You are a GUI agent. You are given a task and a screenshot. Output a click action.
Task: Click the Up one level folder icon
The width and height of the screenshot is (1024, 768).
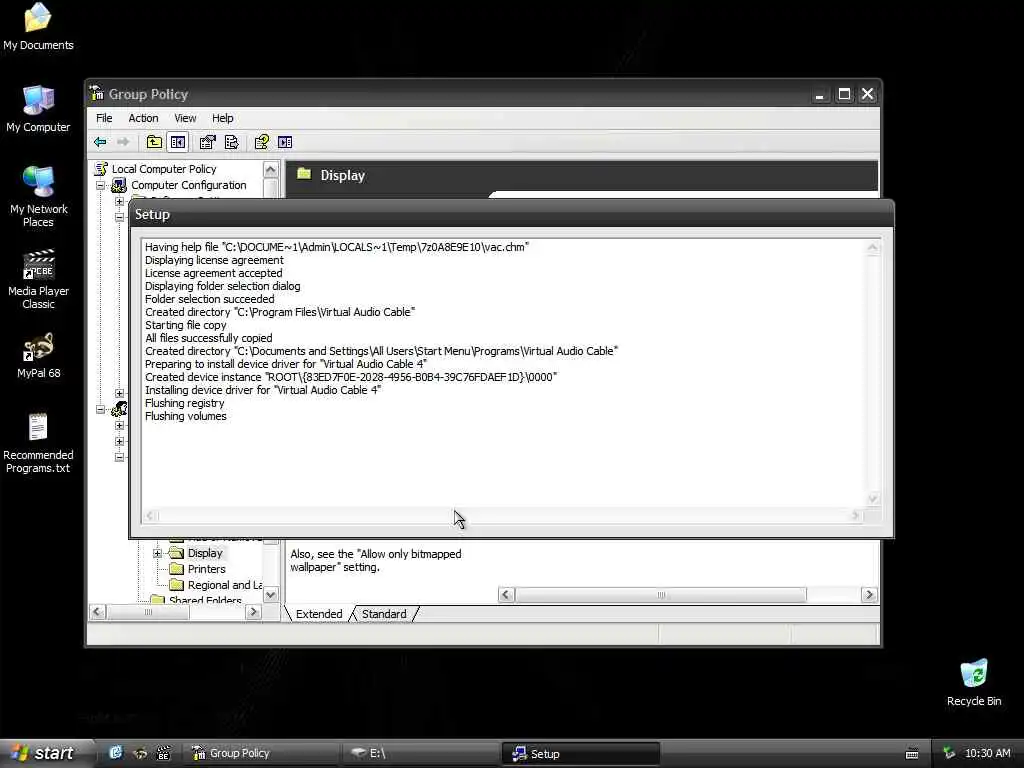154,142
